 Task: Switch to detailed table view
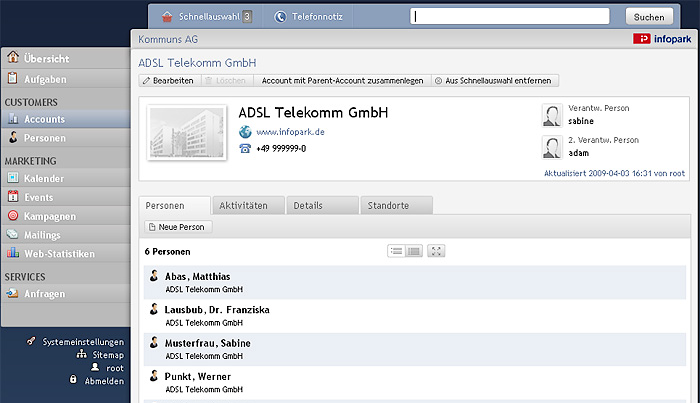(414, 251)
